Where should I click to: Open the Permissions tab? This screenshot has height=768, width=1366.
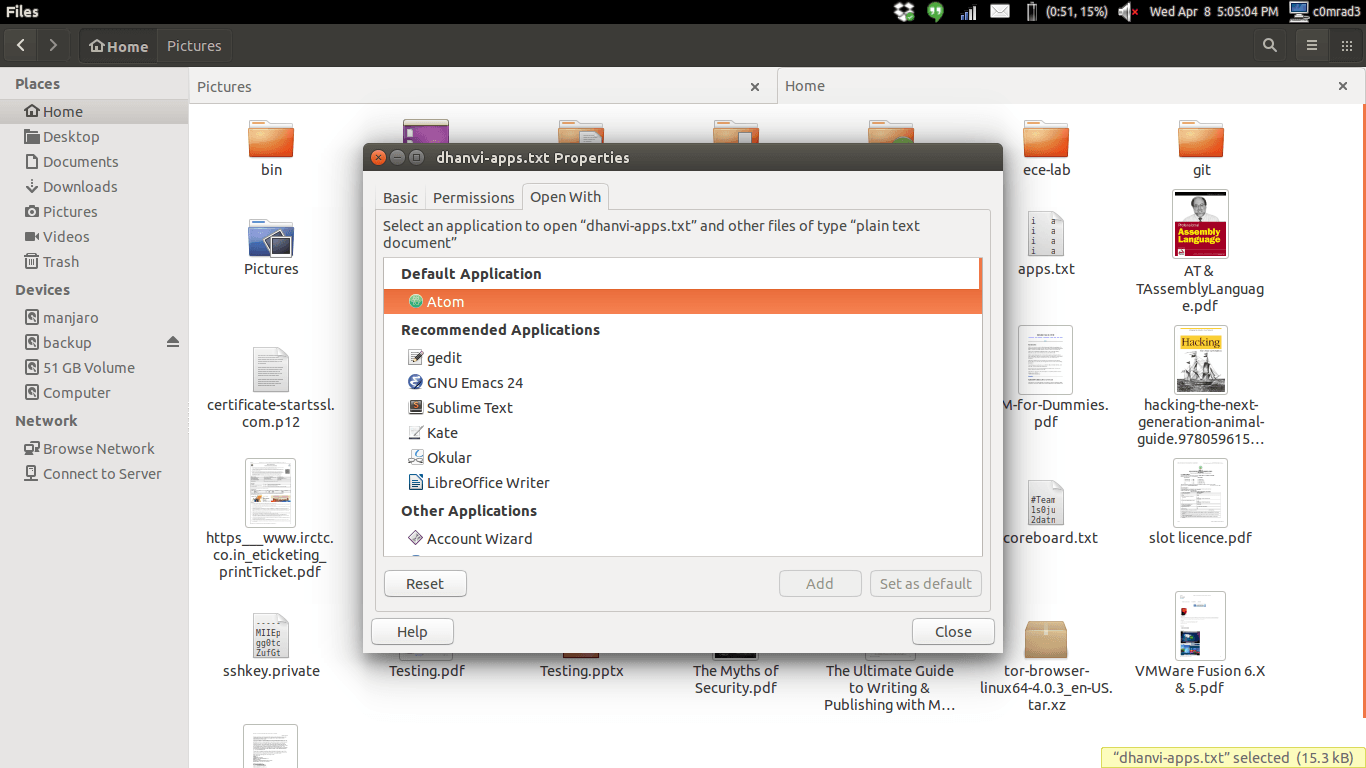pos(473,198)
